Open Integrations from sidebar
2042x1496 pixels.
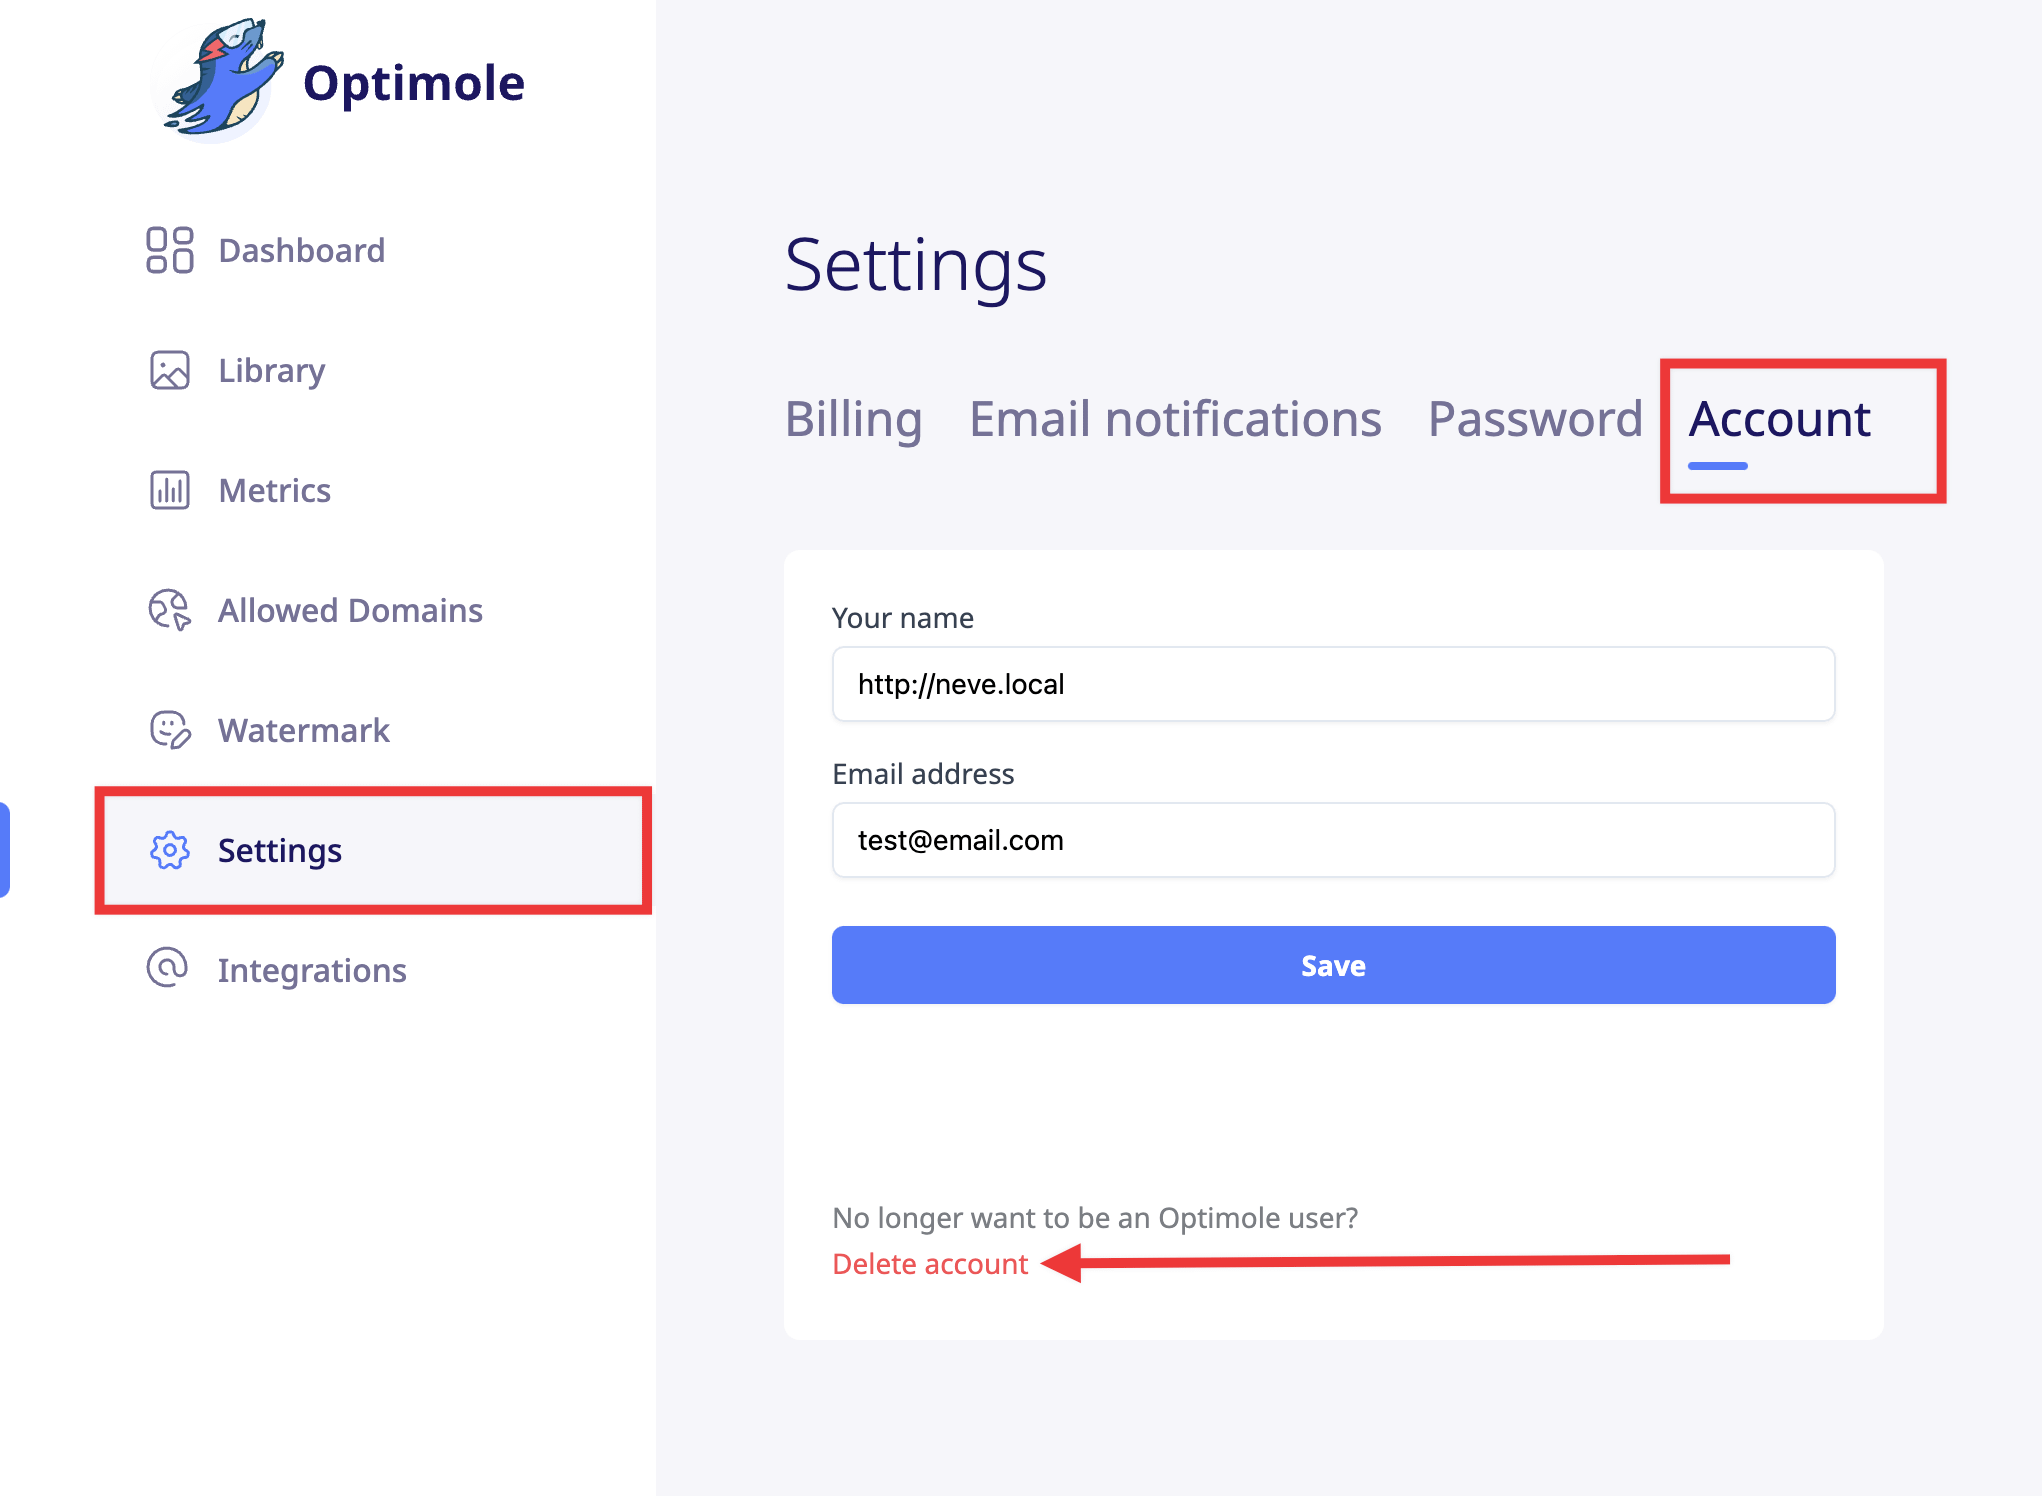click(312, 970)
